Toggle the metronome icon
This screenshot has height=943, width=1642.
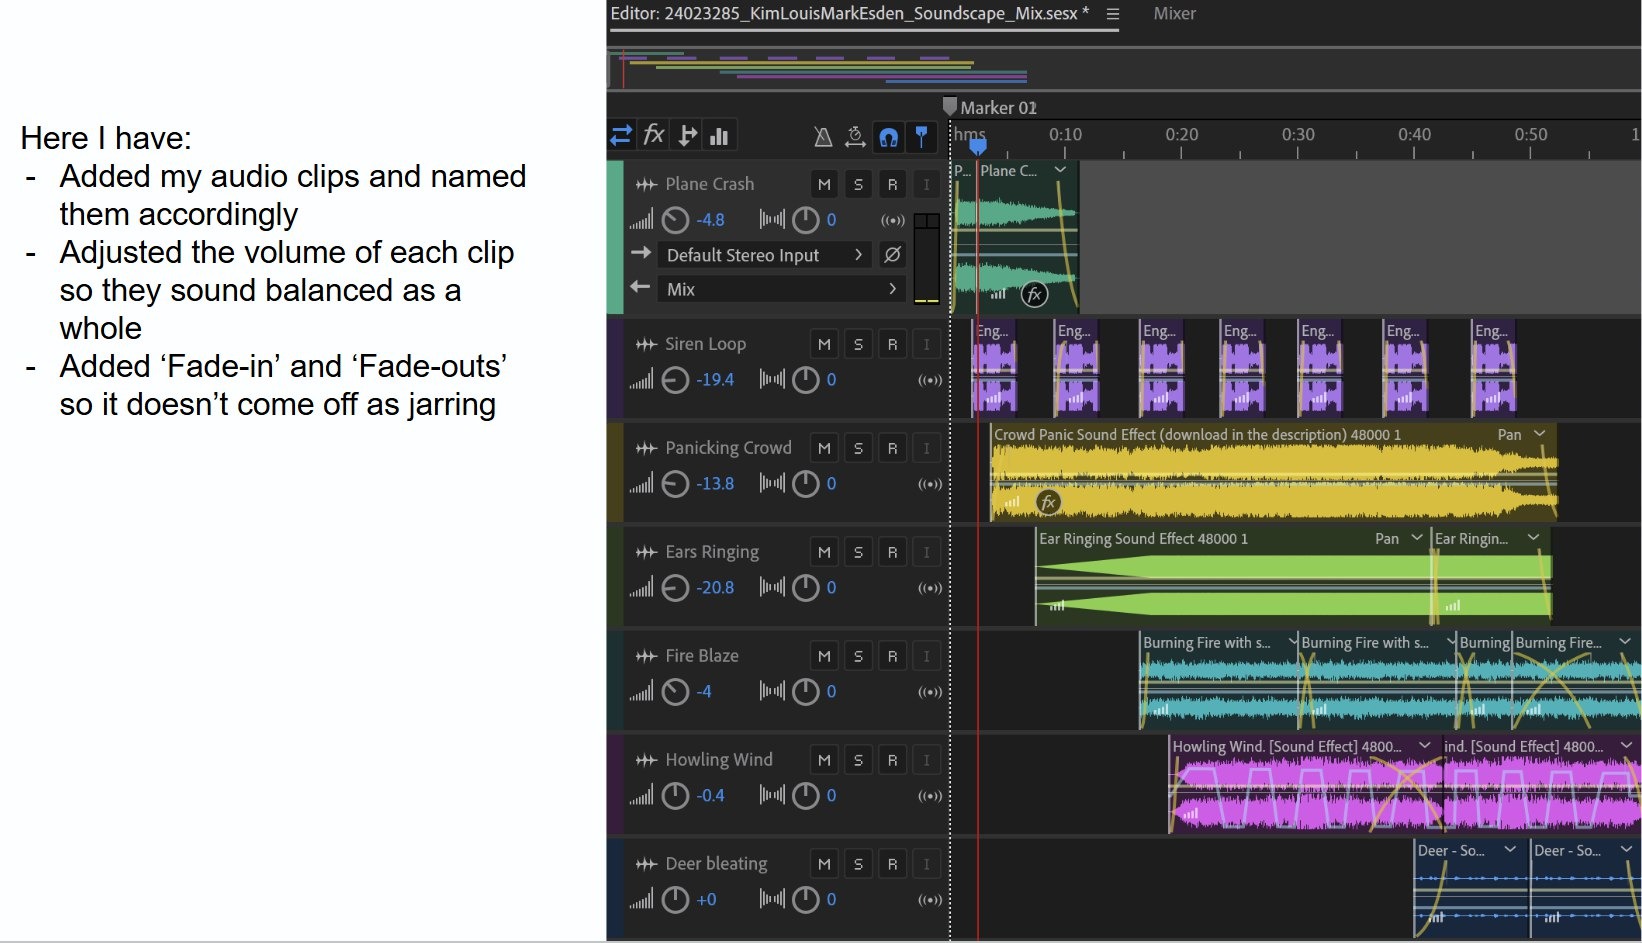point(823,137)
